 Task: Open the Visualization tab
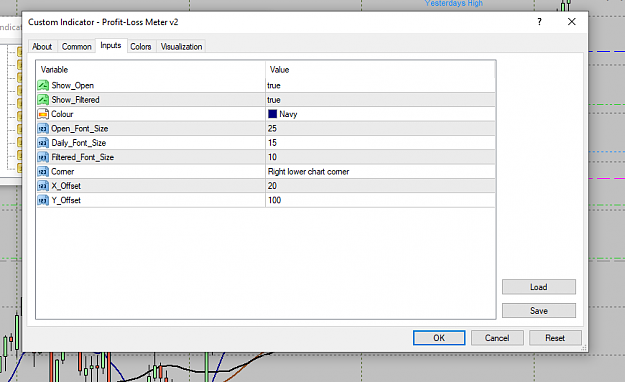point(181,47)
